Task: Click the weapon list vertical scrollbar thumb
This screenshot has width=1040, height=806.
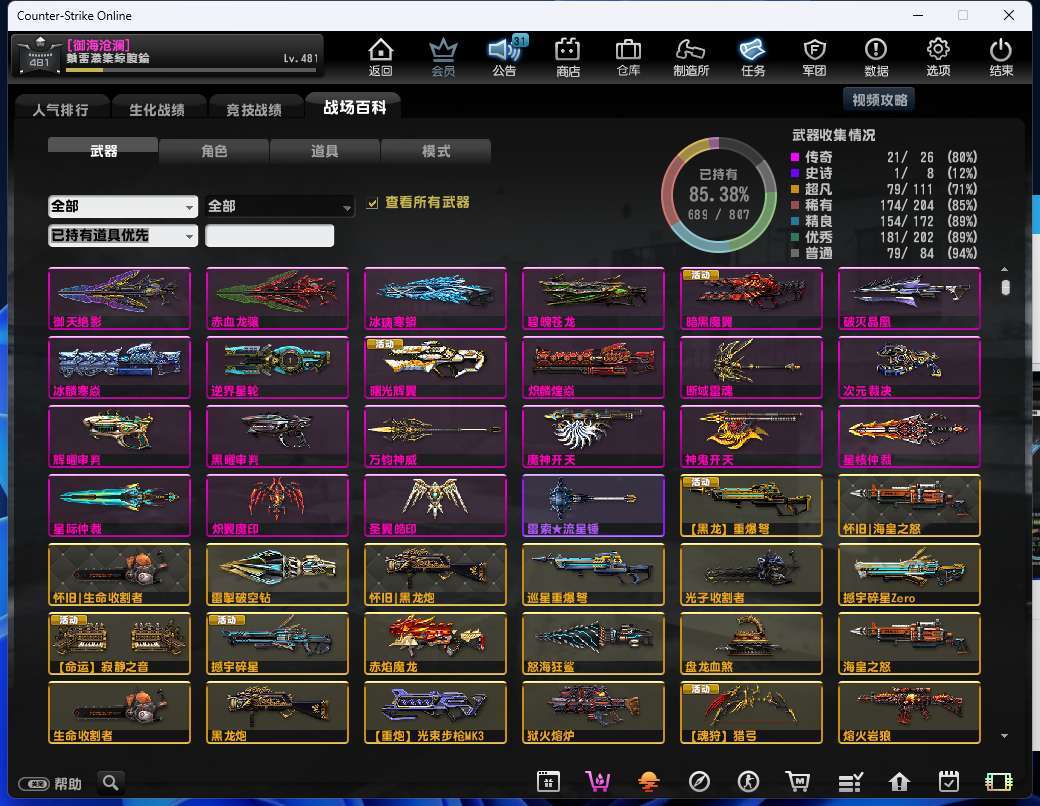Action: pos(1005,288)
